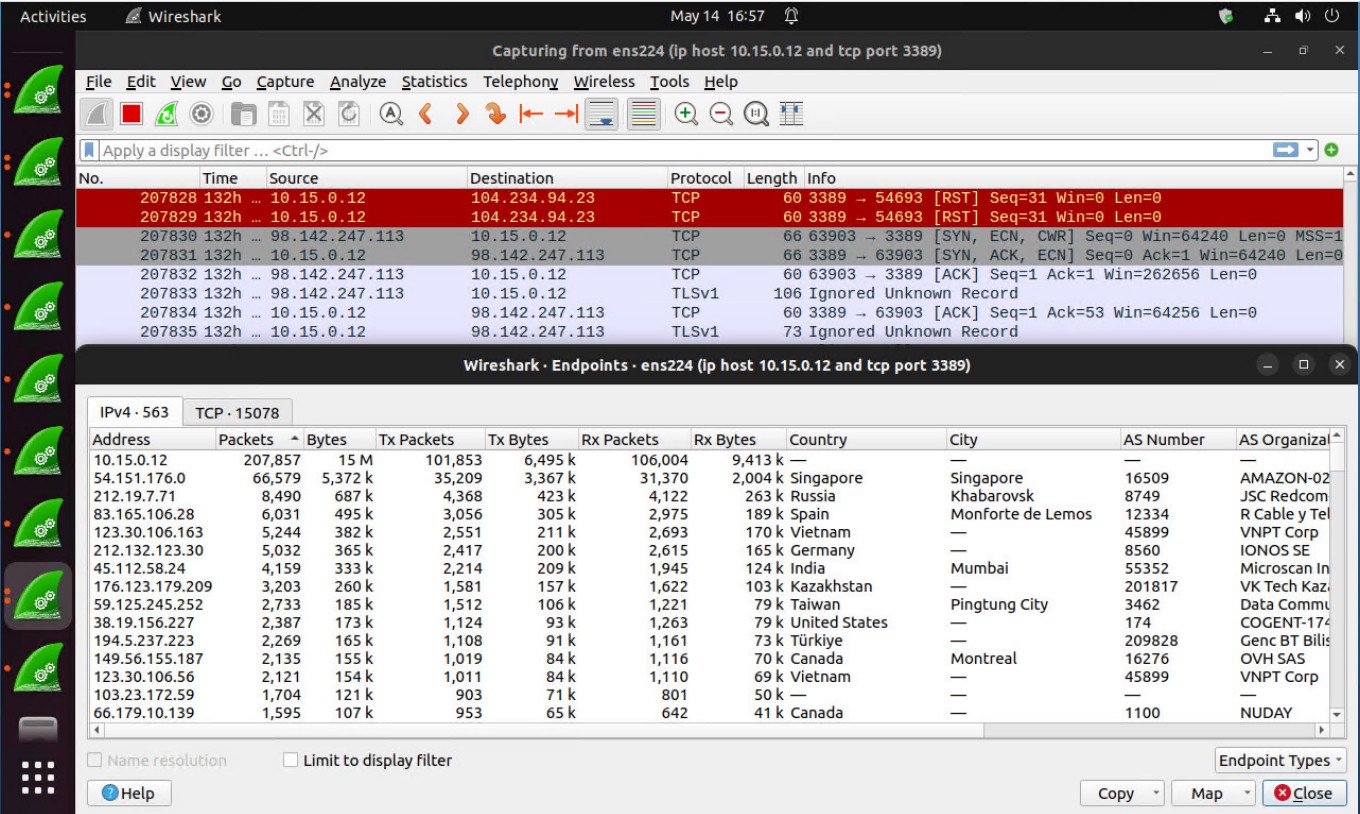This screenshot has height=814, width=1360.
Task: Open the display filter history dropdown arrow
Action: (x=1311, y=150)
